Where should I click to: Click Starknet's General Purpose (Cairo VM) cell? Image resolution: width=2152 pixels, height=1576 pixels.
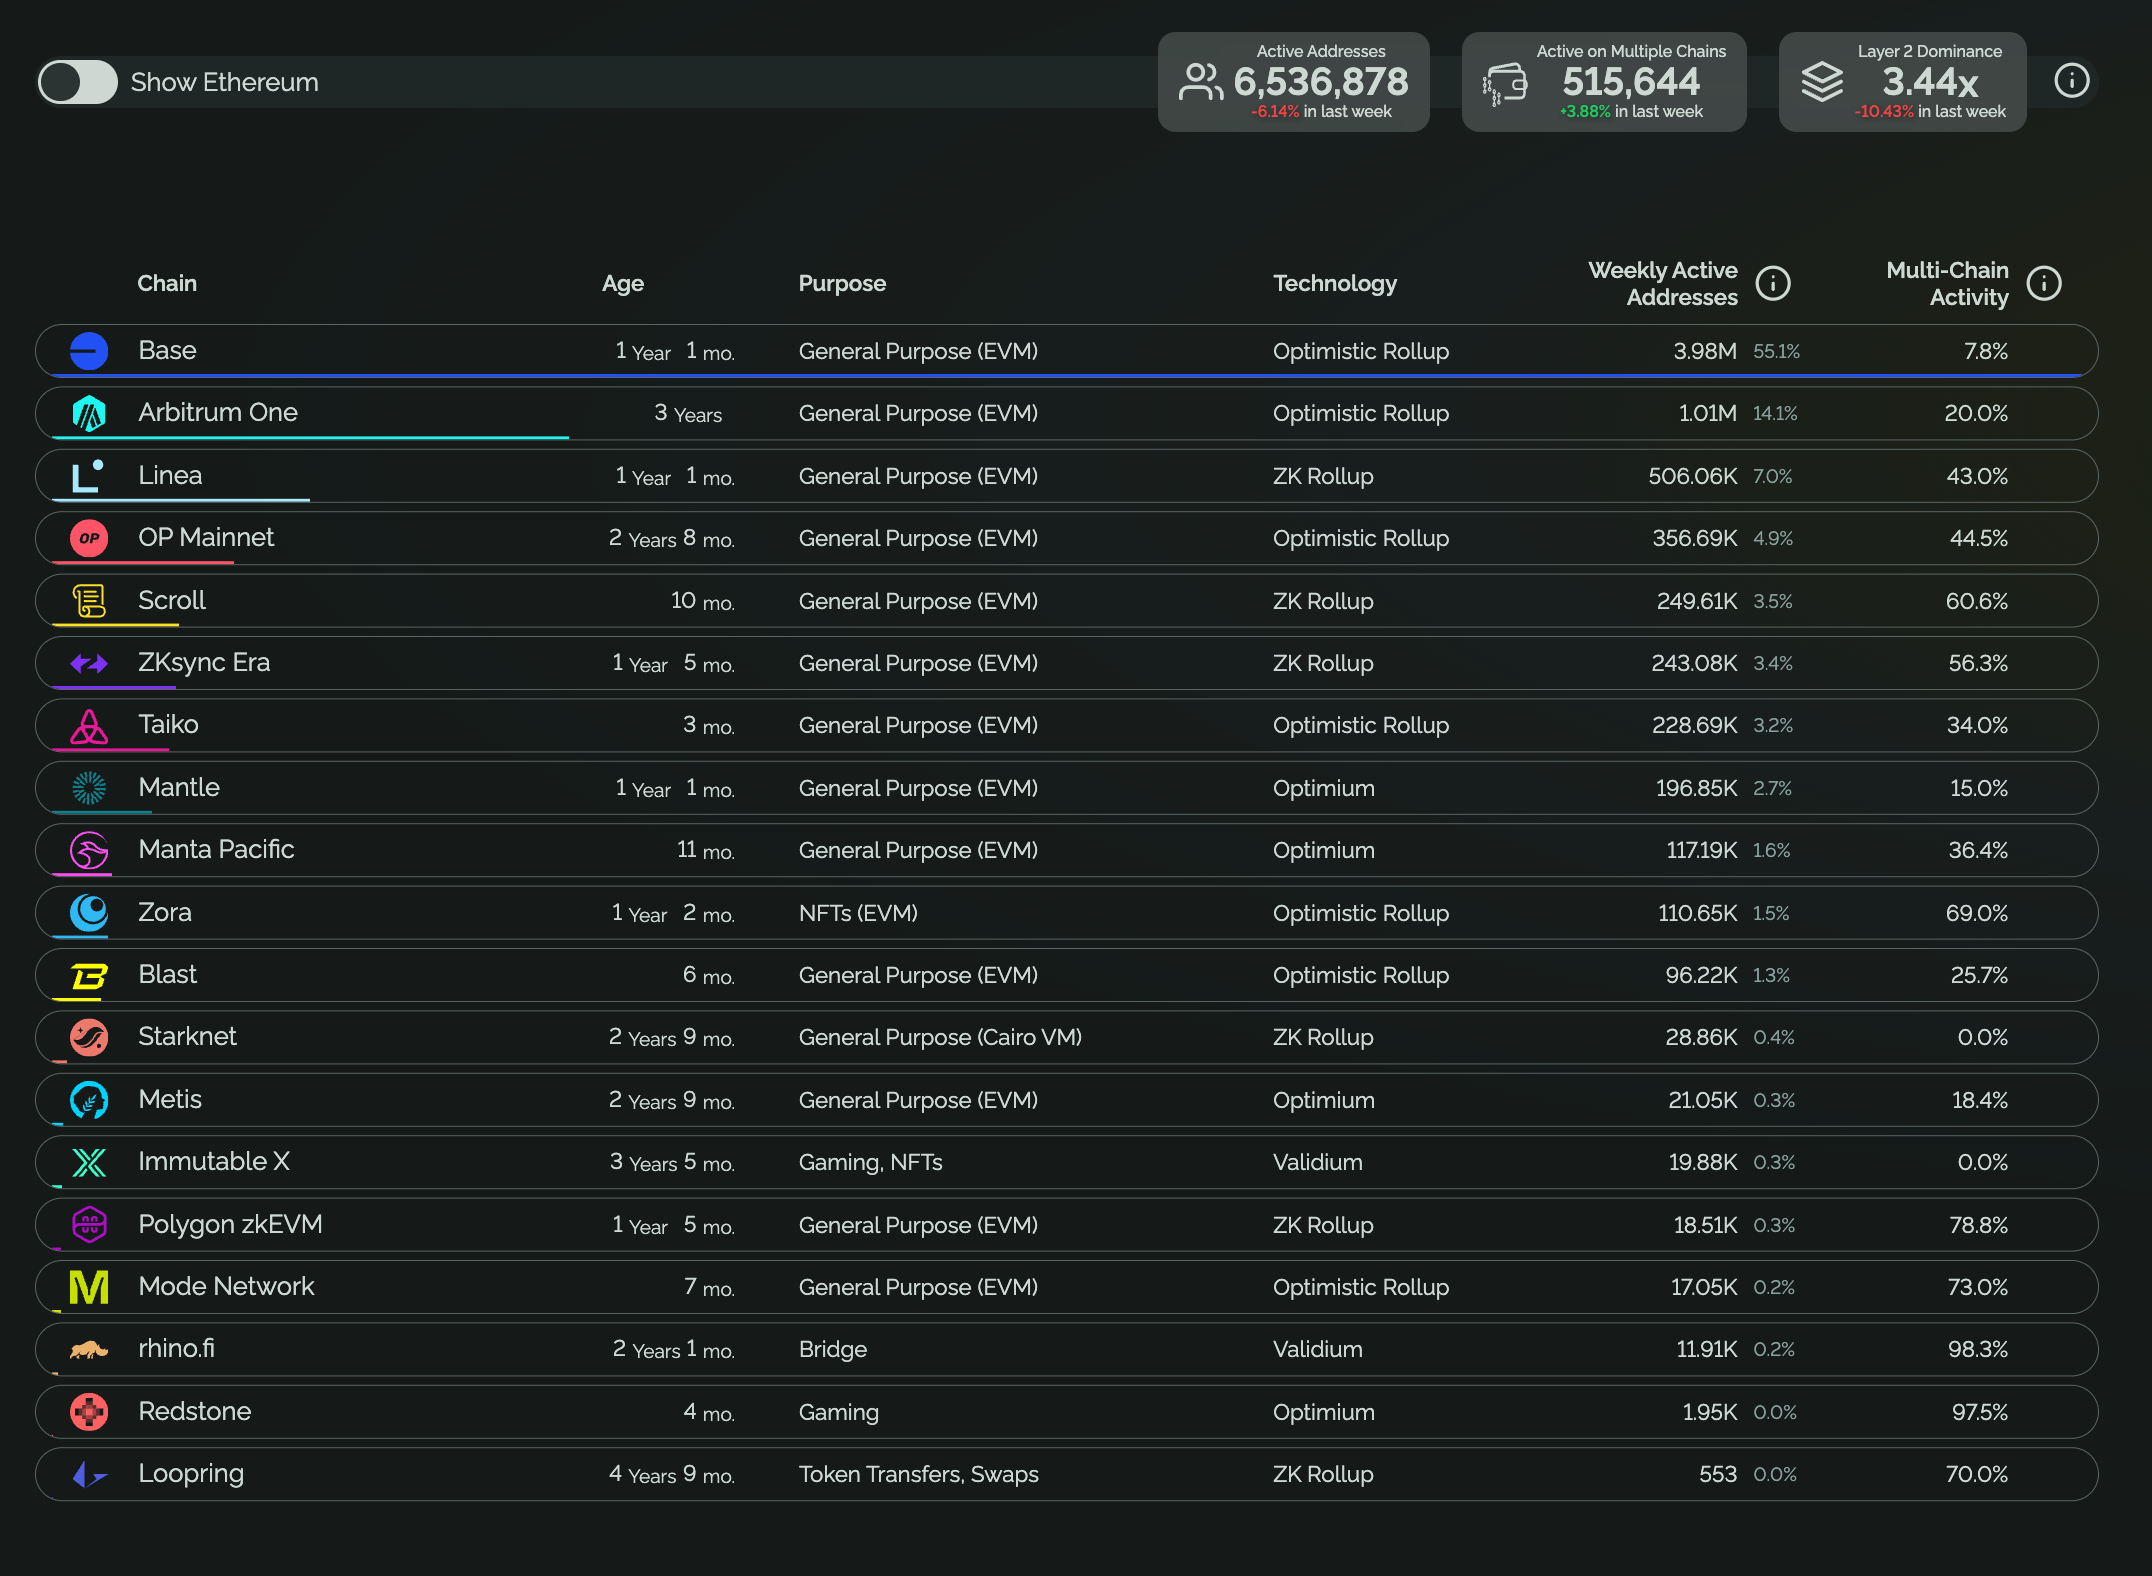point(940,1037)
